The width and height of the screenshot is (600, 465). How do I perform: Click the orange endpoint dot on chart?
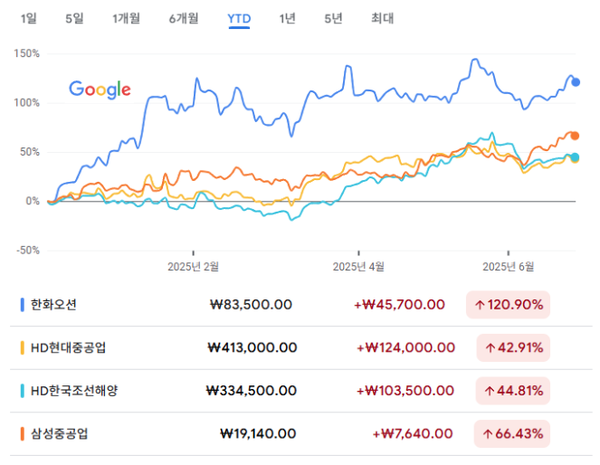coord(574,135)
